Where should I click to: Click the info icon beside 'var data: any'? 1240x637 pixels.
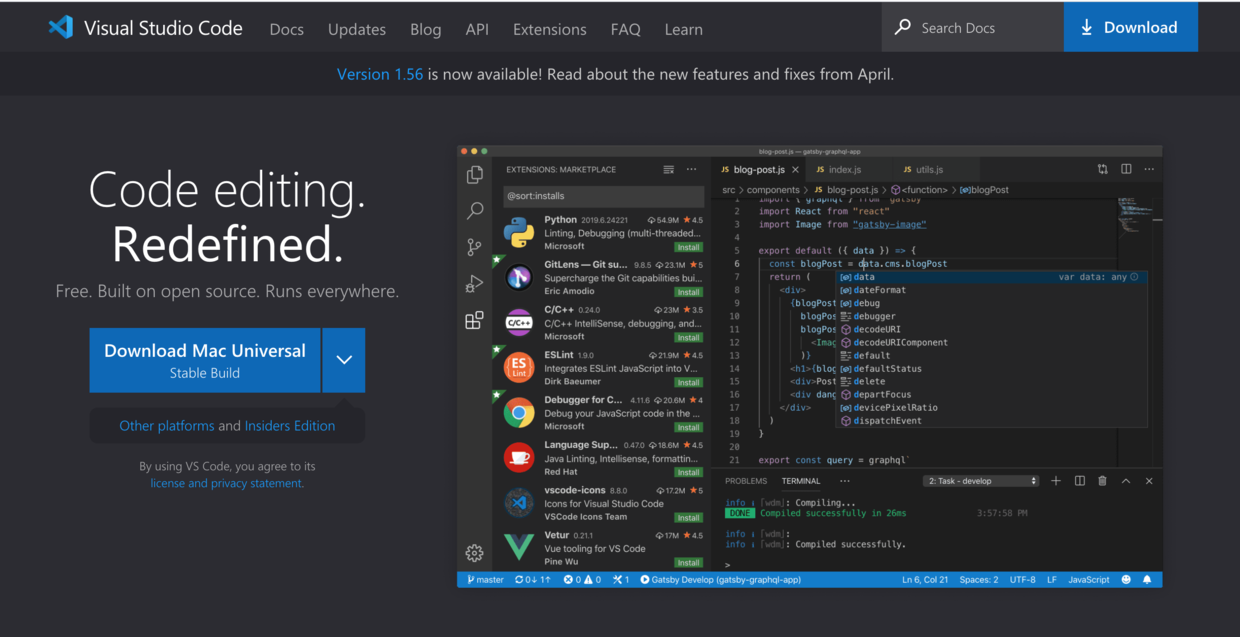pyautogui.click(x=1134, y=277)
